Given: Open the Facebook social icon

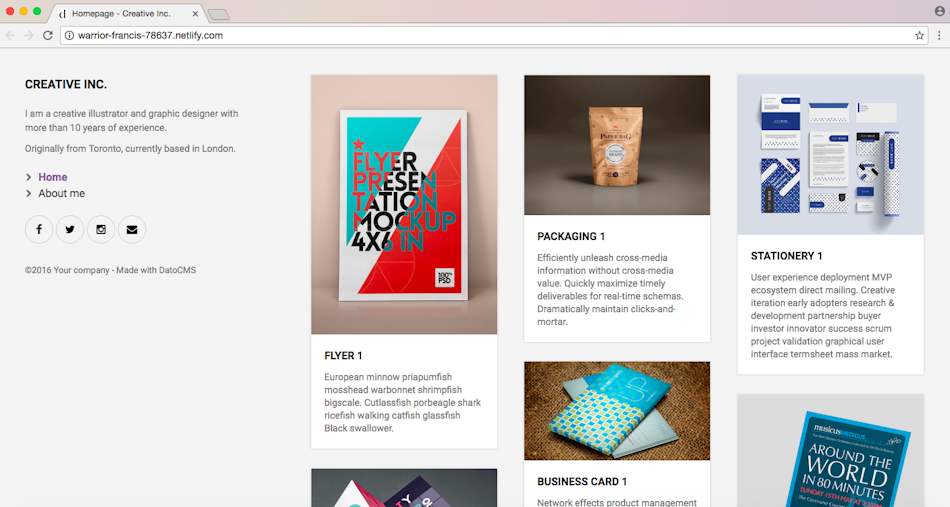Looking at the screenshot, I should coord(39,230).
